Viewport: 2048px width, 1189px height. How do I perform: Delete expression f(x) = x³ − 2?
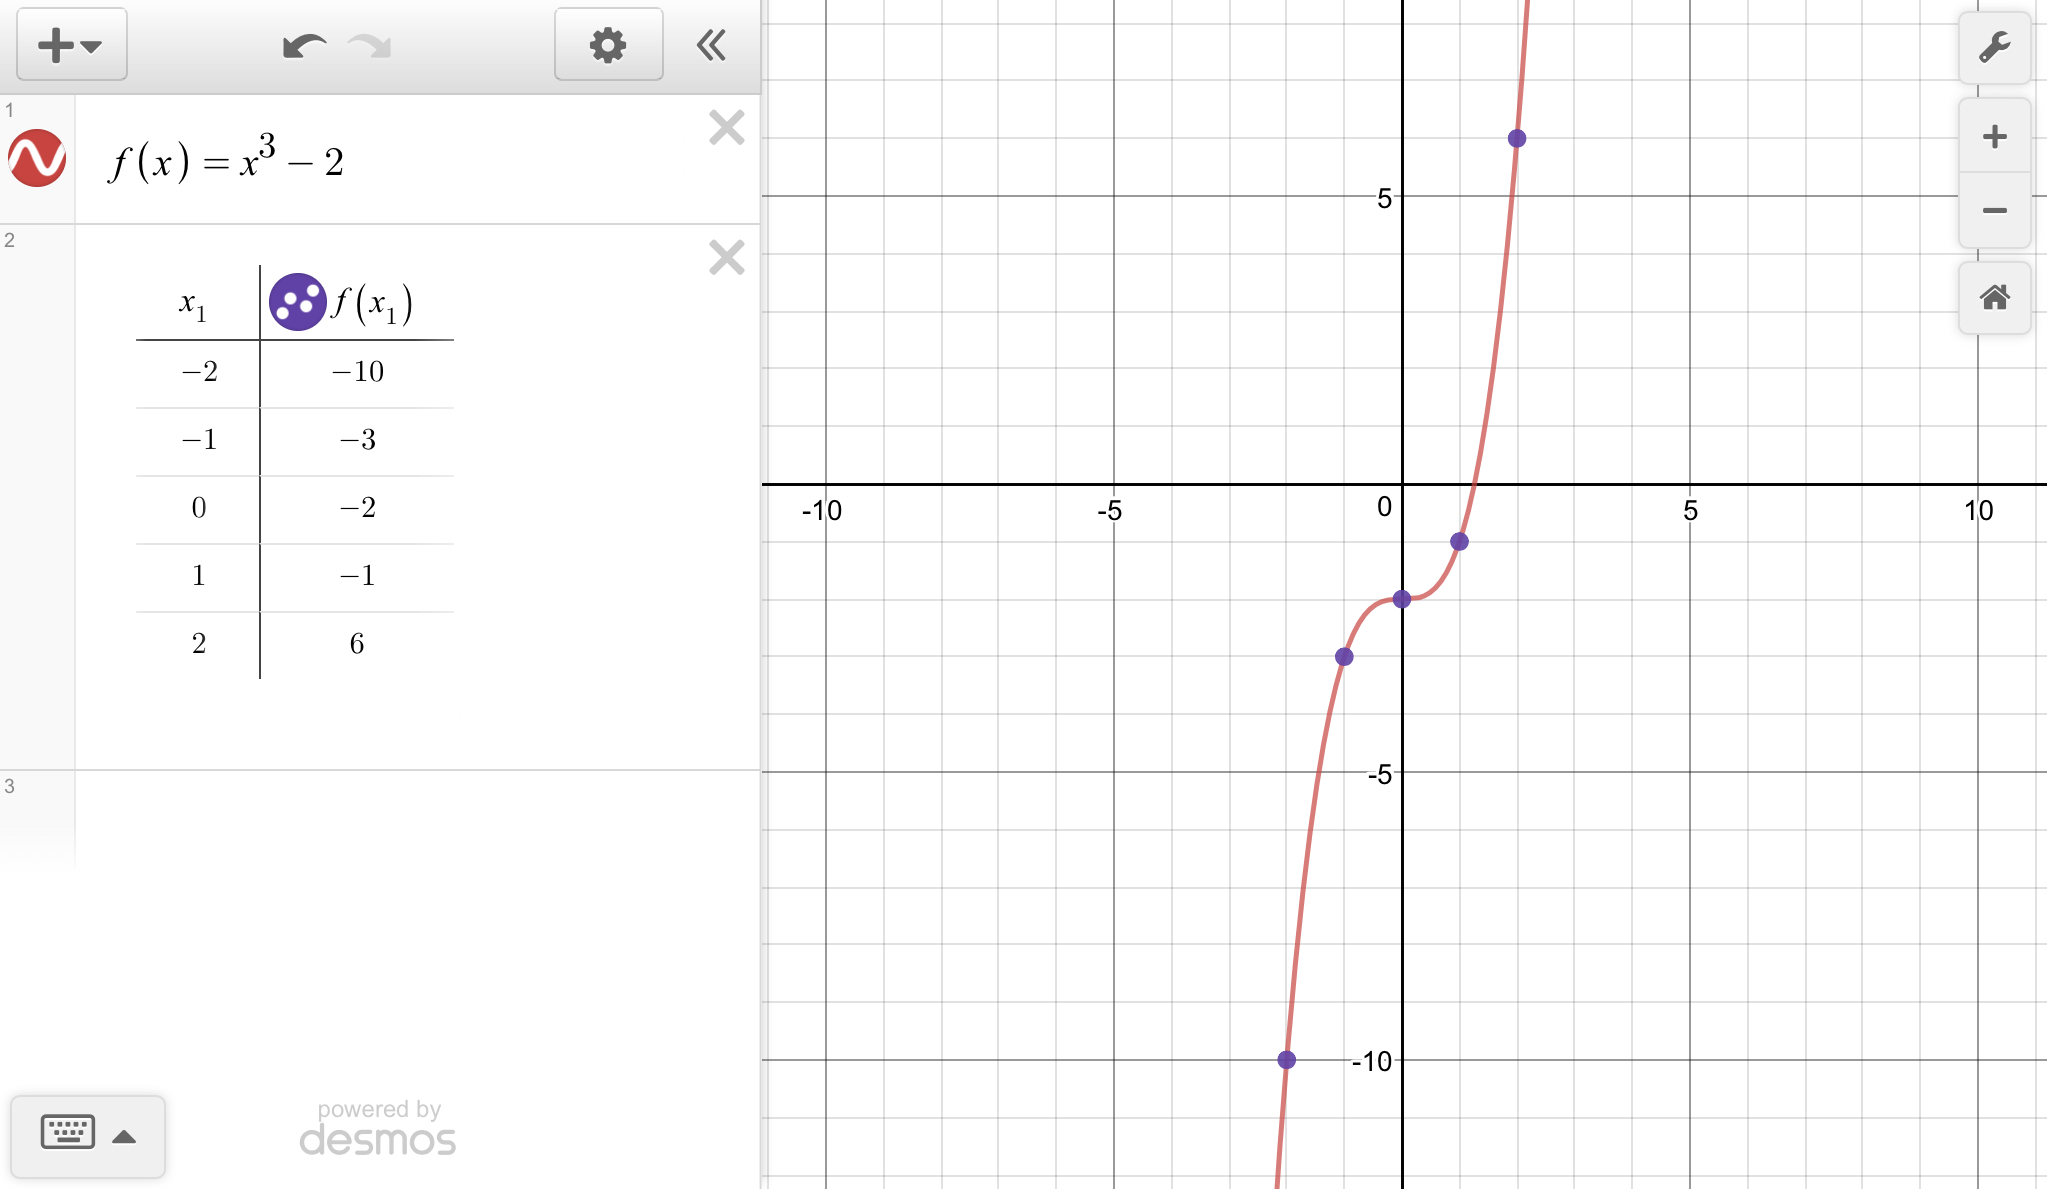click(727, 128)
